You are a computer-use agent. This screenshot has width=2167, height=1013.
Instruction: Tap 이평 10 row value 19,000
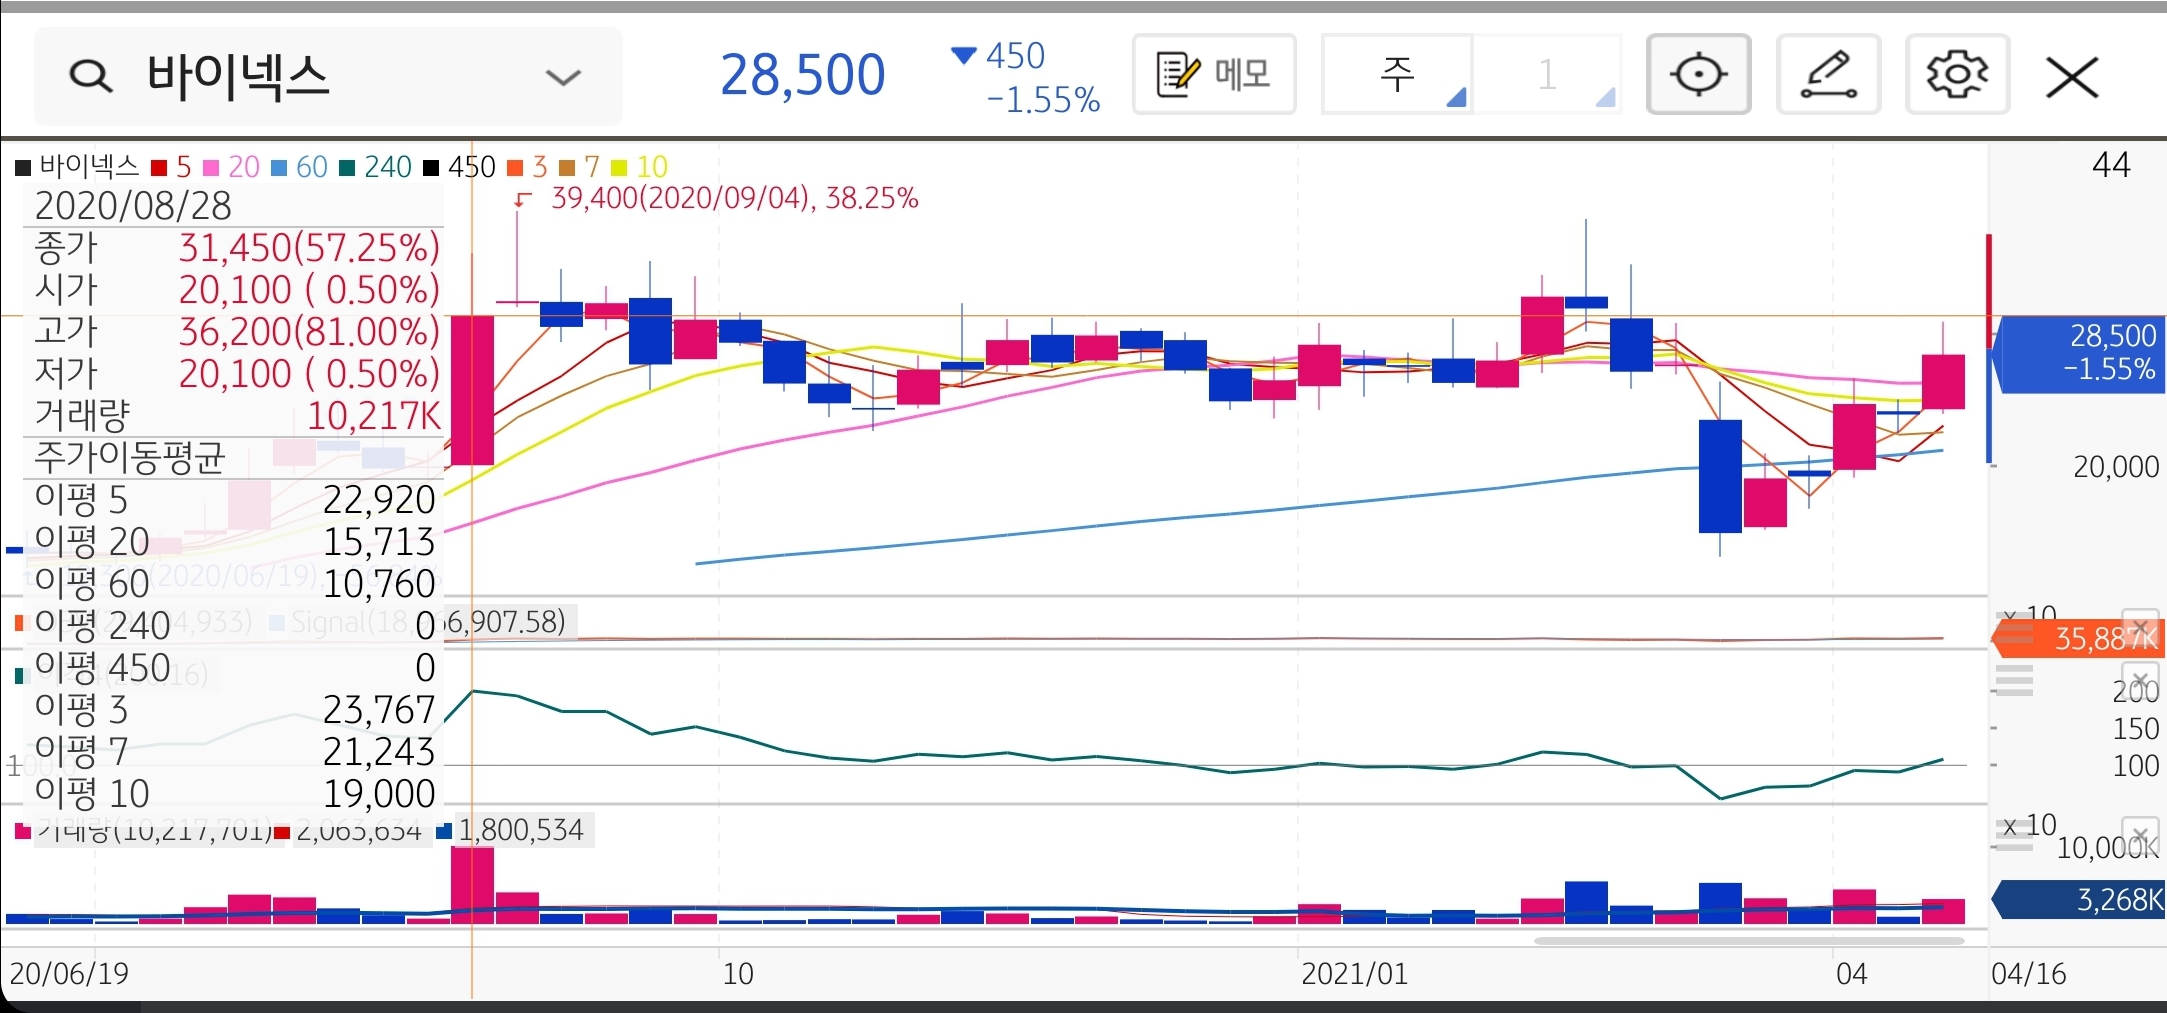pyautogui.click(x=379, y=794)
